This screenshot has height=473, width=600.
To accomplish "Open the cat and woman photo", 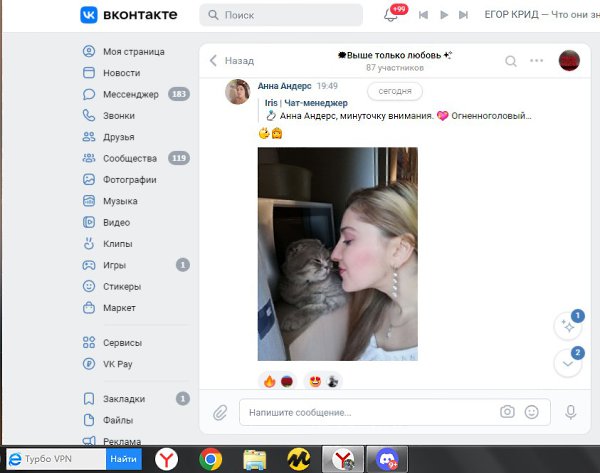I will coord(337,254).
